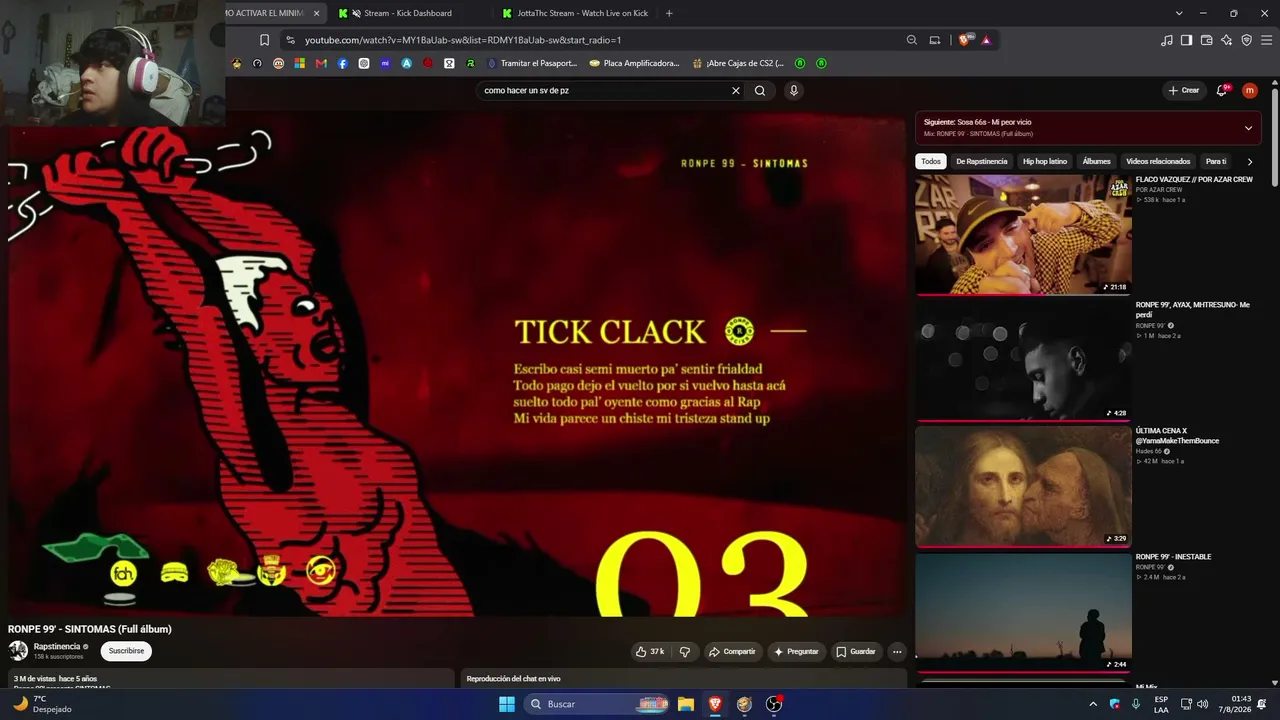Show hidden system tray icons
1280x720 pixels.
(x=1093, y=704)
